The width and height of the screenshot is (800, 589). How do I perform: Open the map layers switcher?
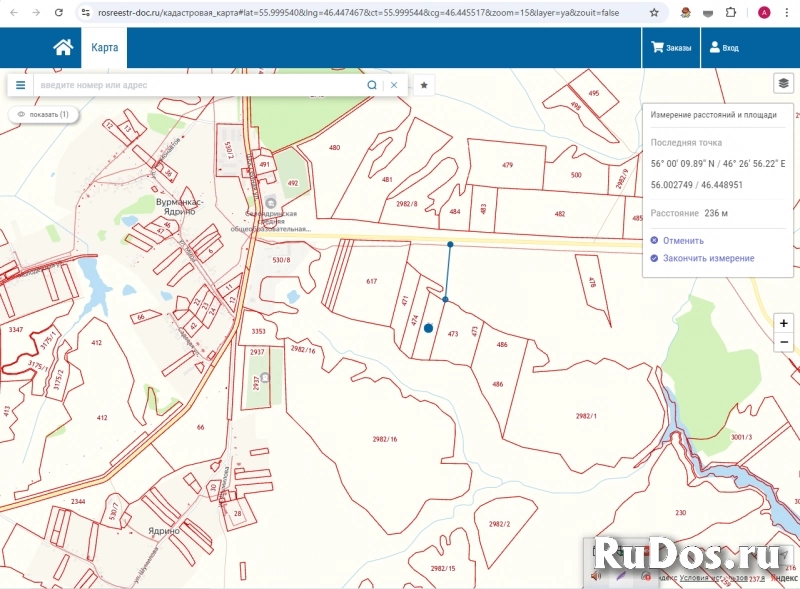coord(783,83)
